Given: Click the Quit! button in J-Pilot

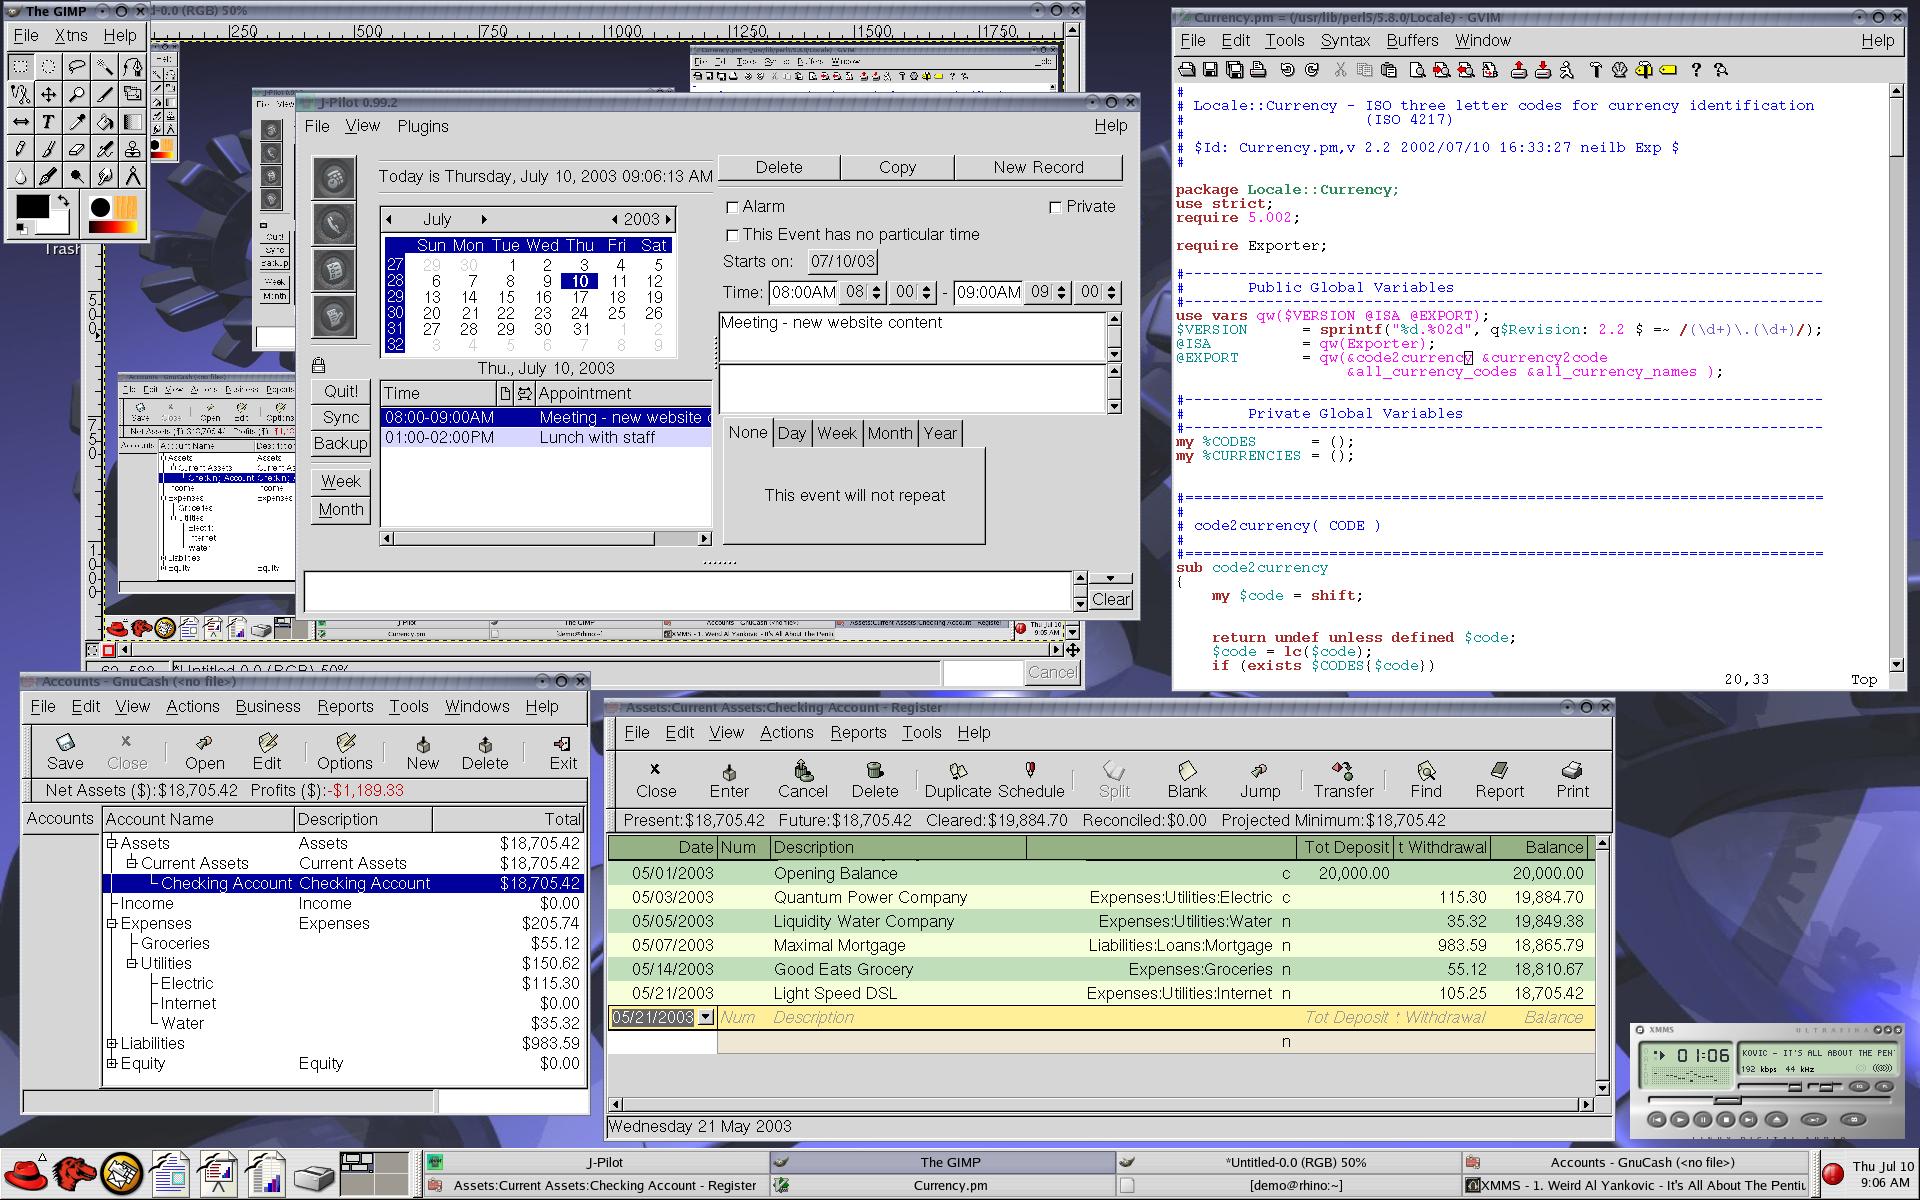Looking at the screenshot, I should [x=341, y=392].
